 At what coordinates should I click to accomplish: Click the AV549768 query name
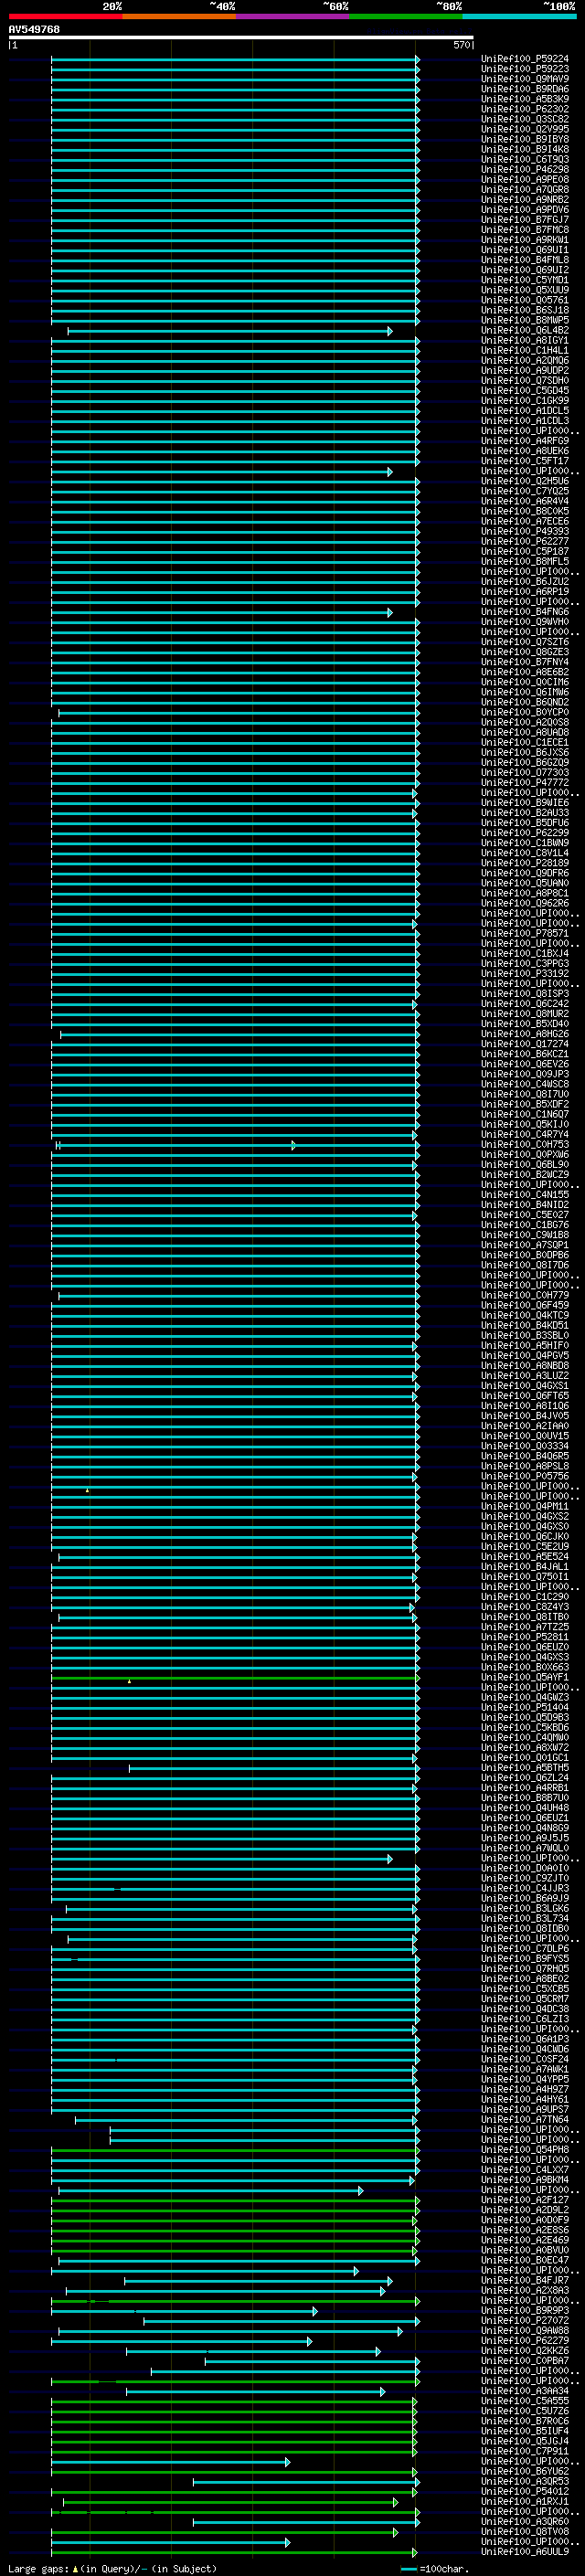34,29
